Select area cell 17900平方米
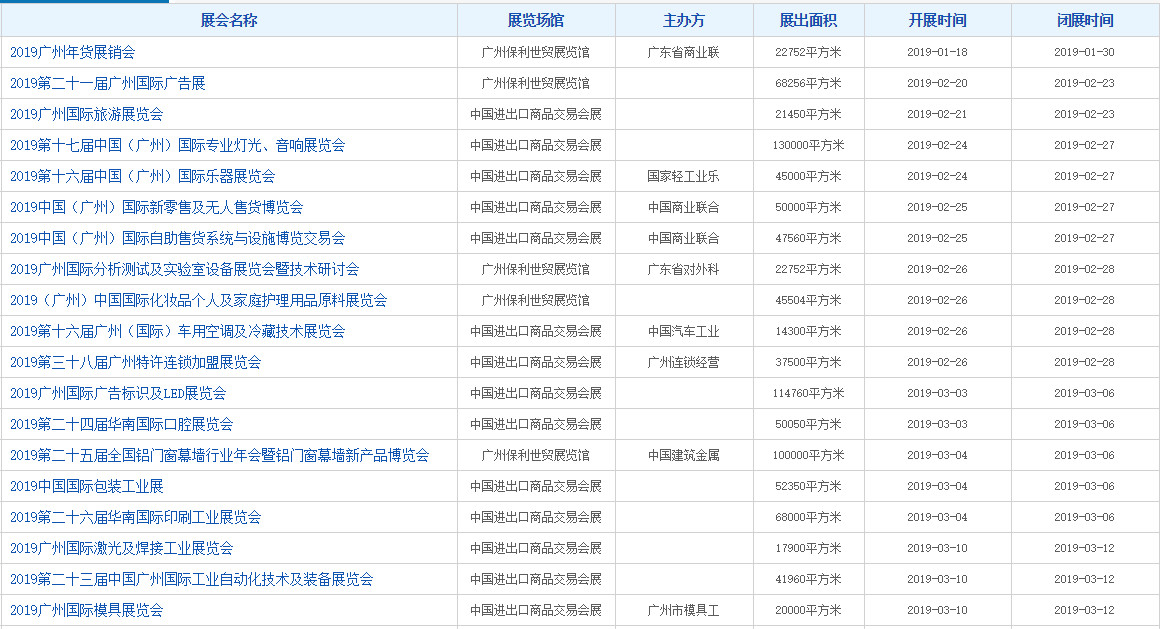 [808, 548]
